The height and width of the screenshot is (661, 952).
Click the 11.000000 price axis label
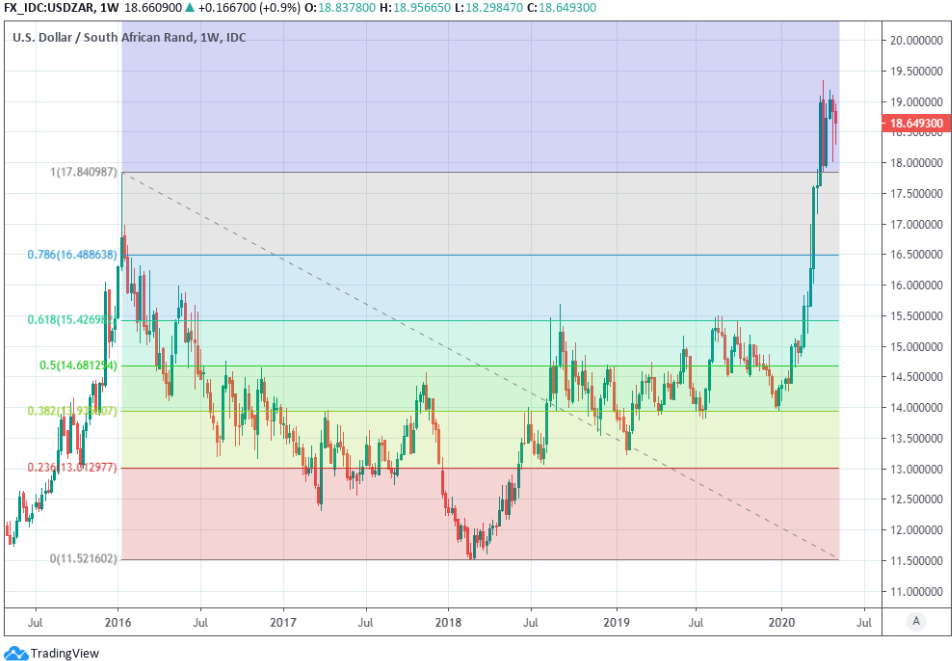pos(913,591)
